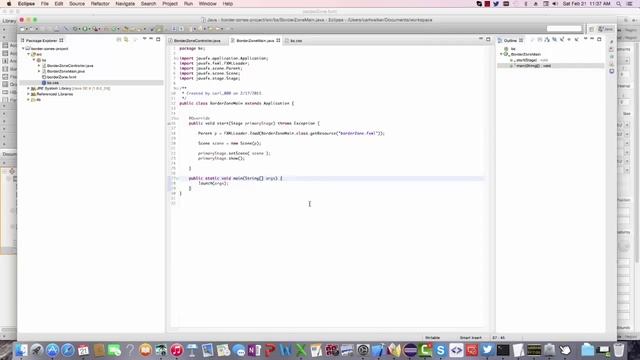Open Terminal from the dock
The height and width of the screenshot is (360, 640).
[503, 350]
